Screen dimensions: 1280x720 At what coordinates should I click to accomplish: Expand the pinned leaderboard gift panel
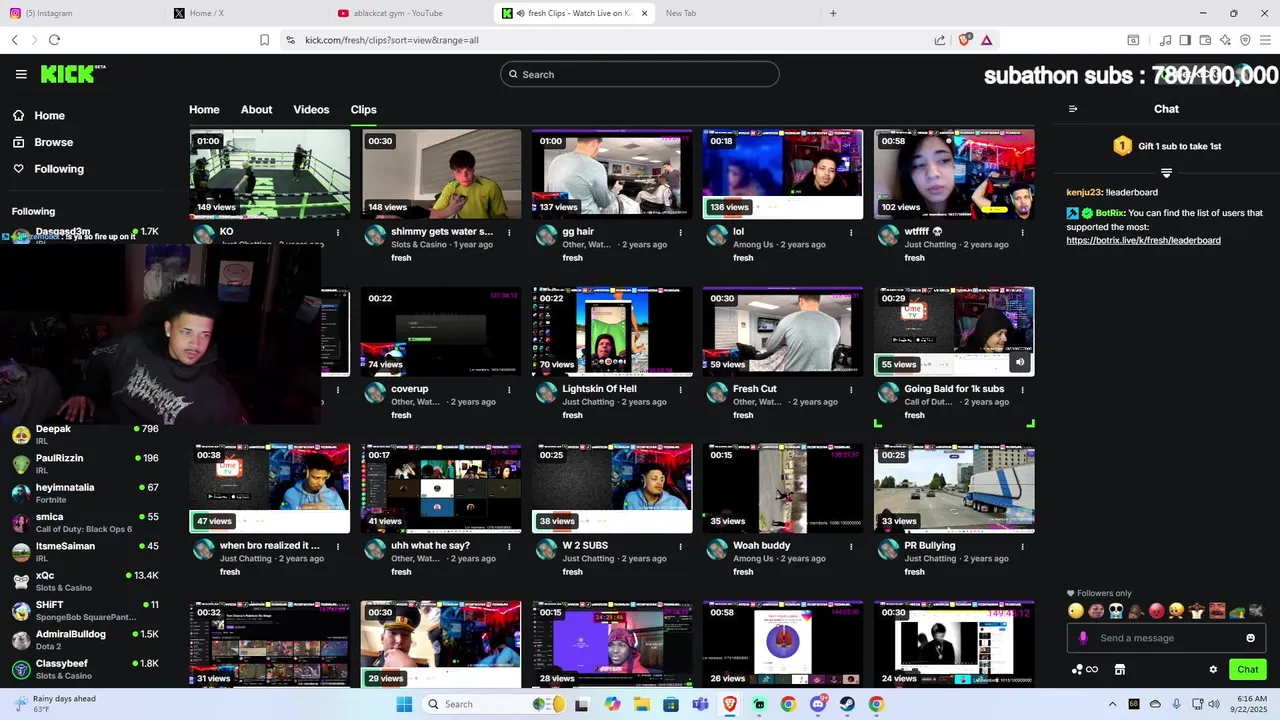click(1166, 173)
